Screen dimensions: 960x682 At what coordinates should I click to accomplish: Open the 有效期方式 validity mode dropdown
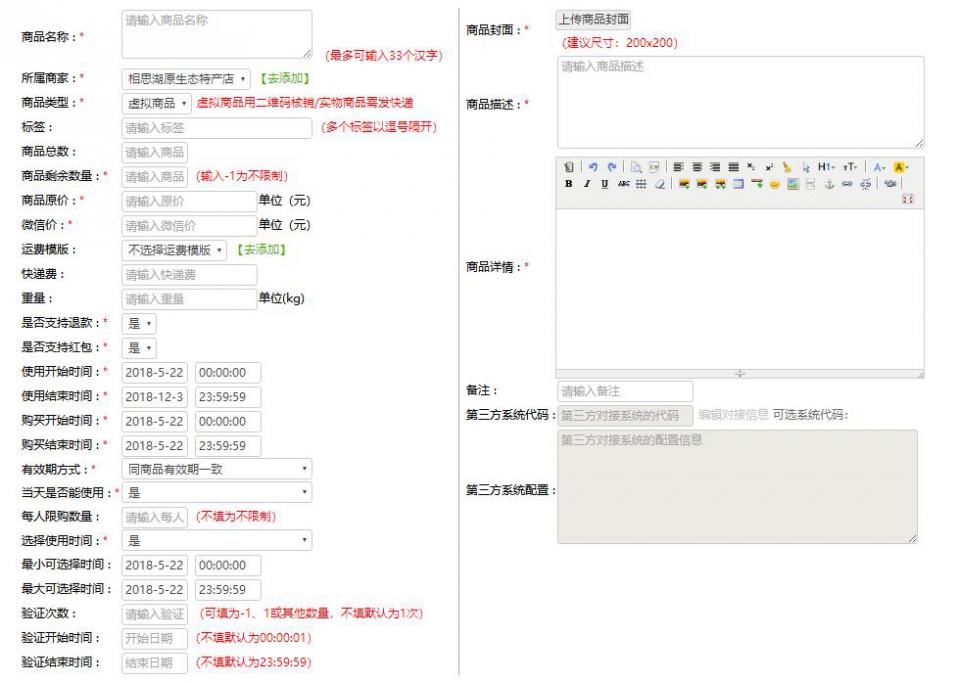[x=216, y=469]
